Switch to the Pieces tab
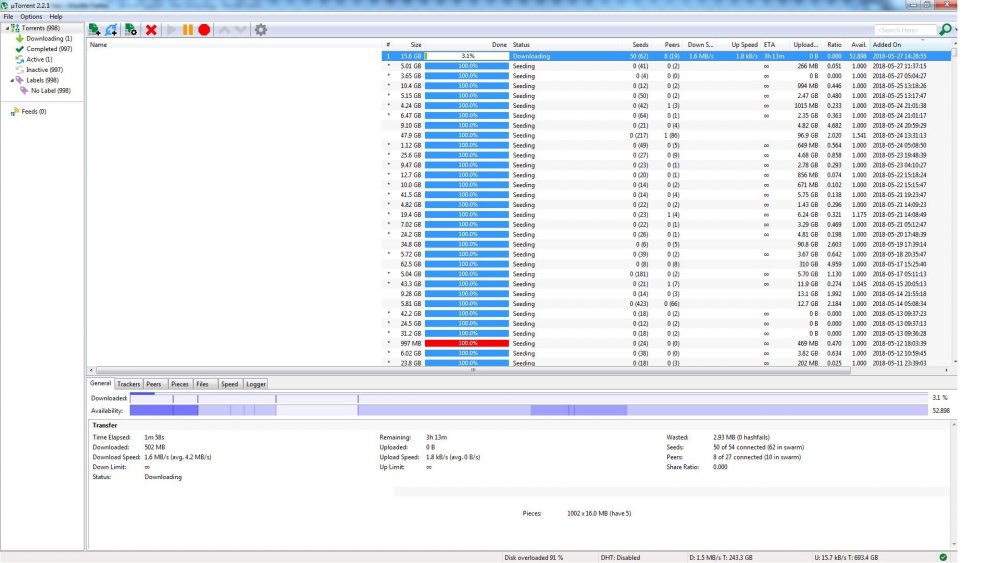Screen dimensions: 1000x563 [180, 384]
